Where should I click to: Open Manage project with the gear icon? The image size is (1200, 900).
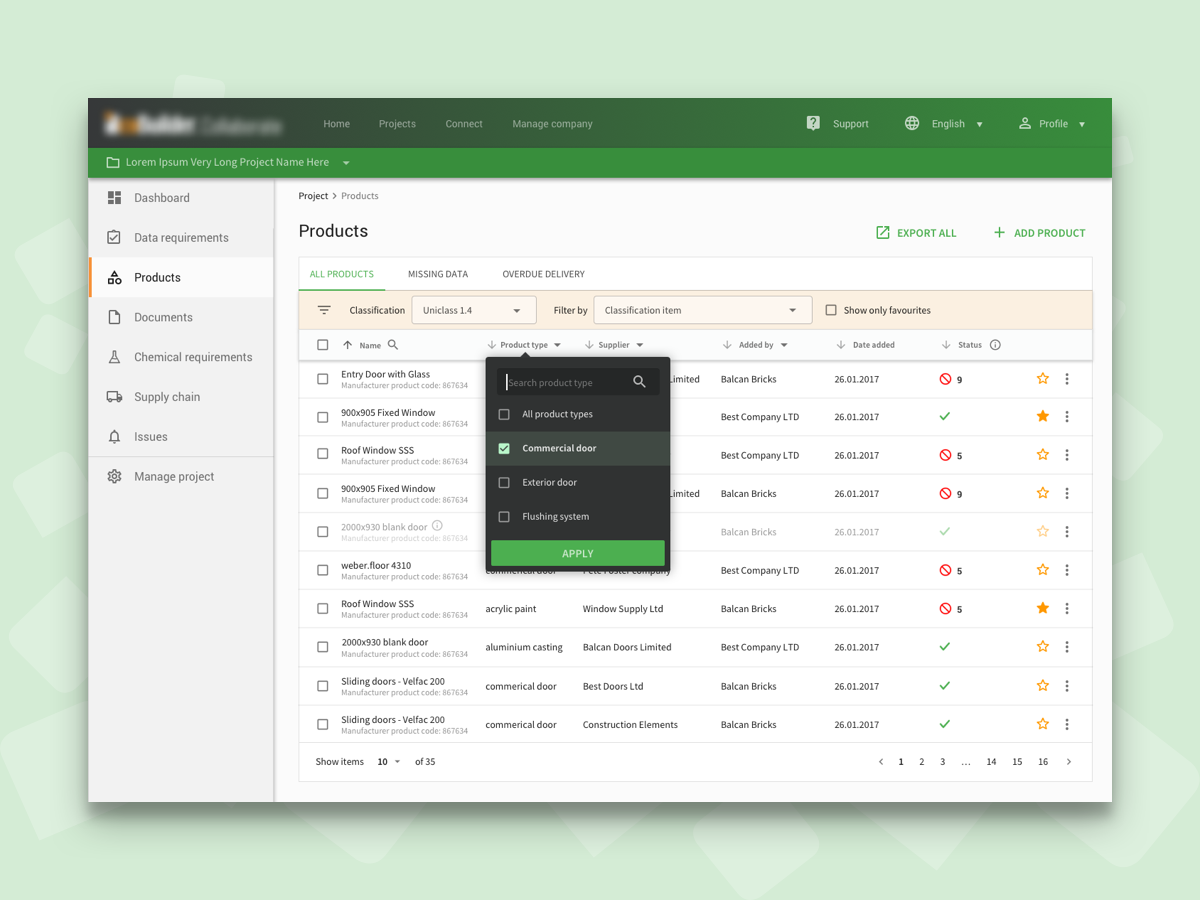click(114, 476)
